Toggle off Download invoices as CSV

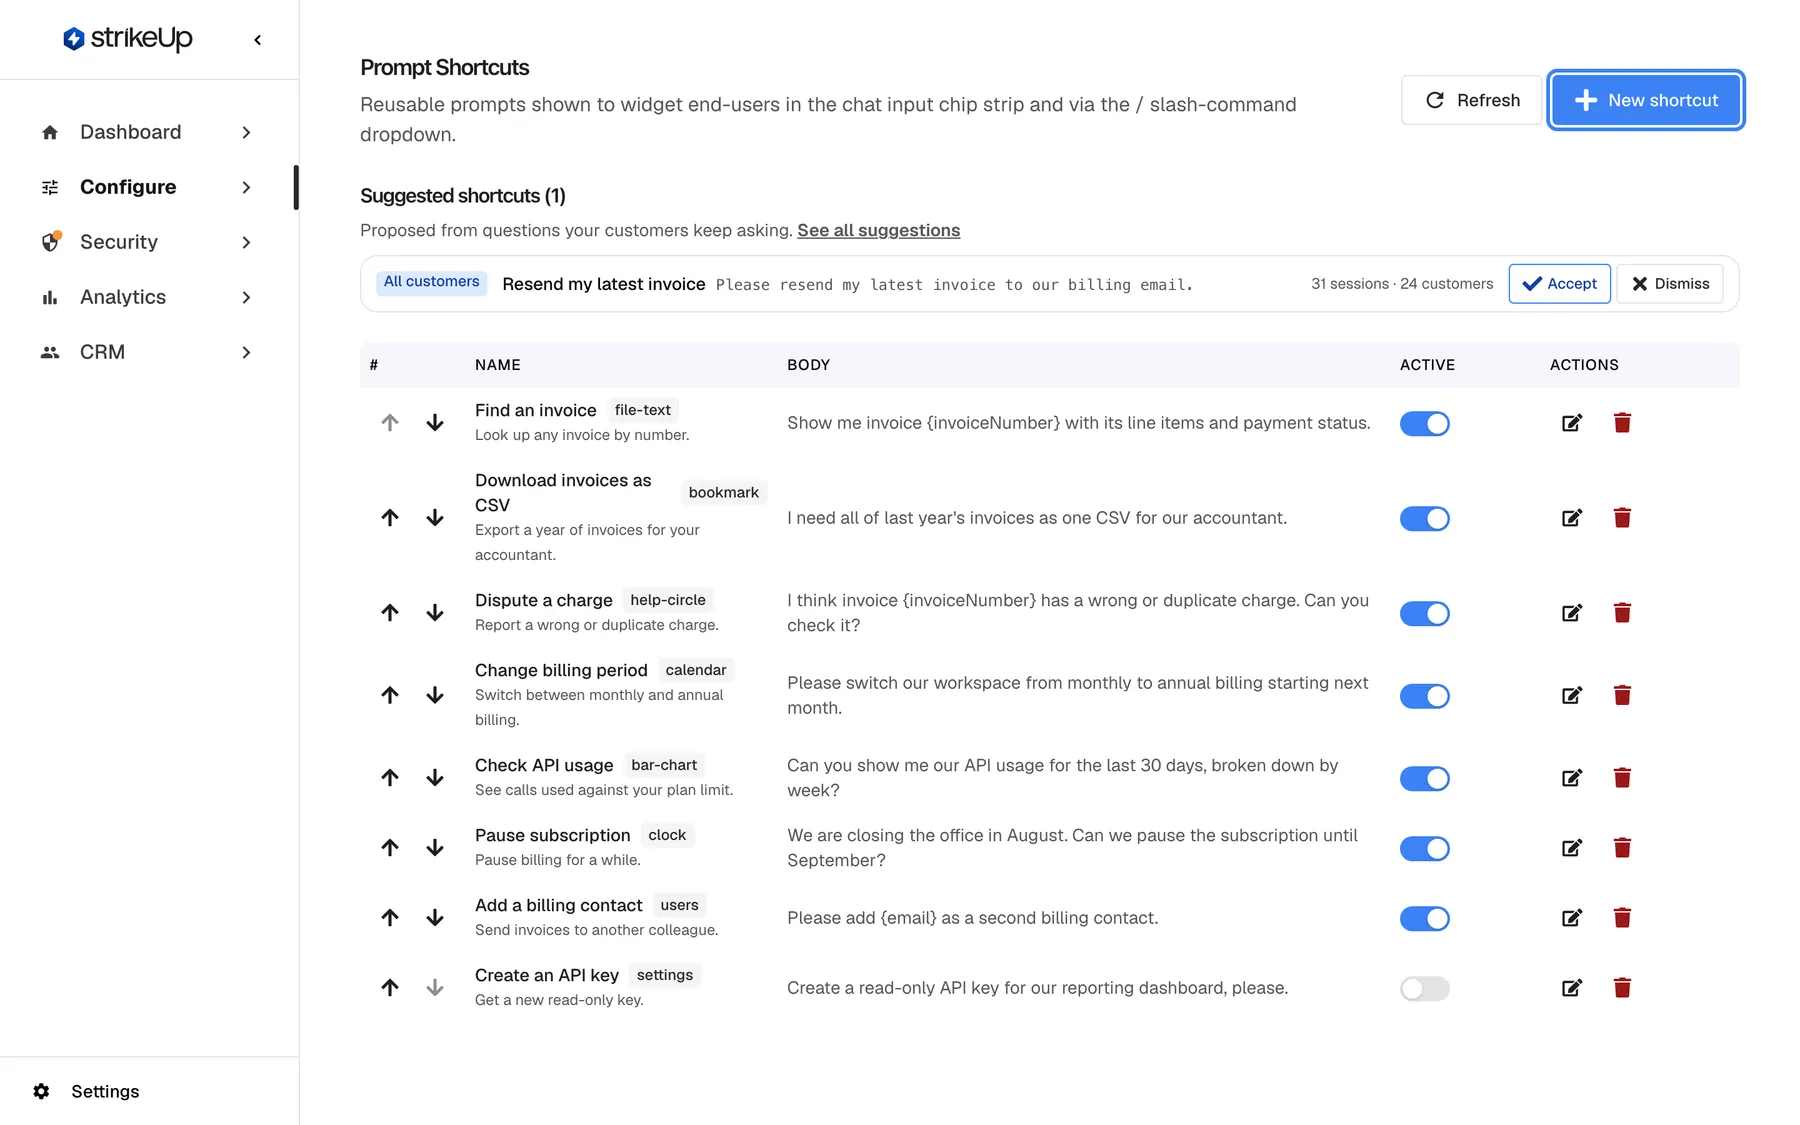(x=1425, y=518)
